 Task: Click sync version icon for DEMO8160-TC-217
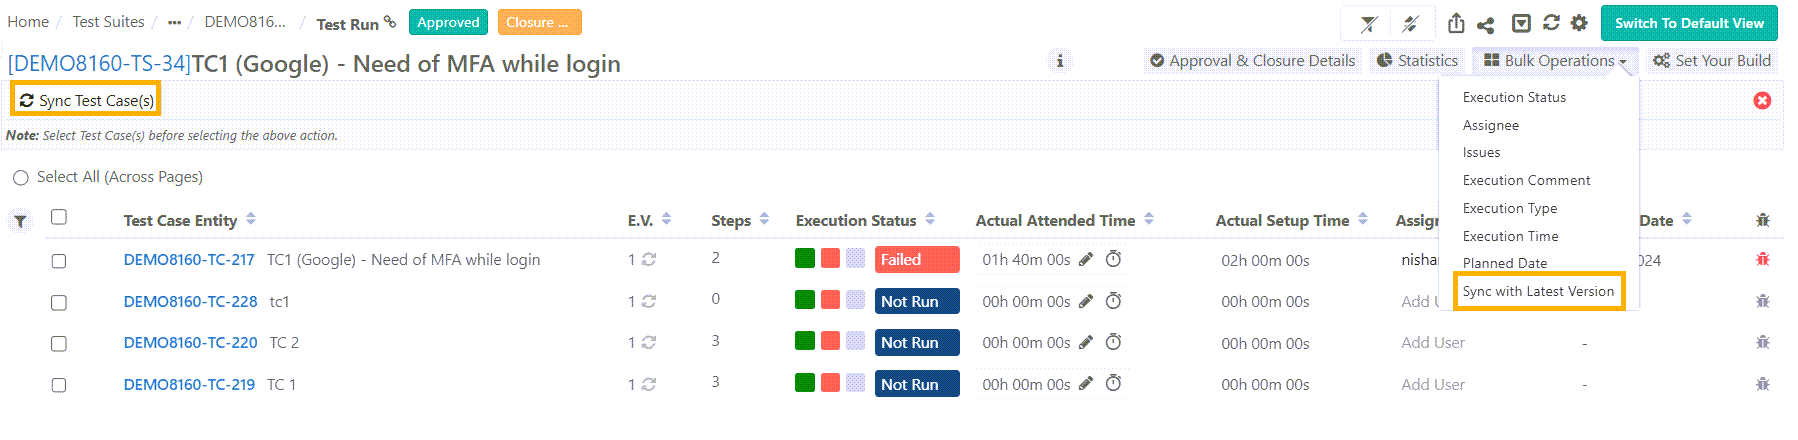click(x=648, y=259)
